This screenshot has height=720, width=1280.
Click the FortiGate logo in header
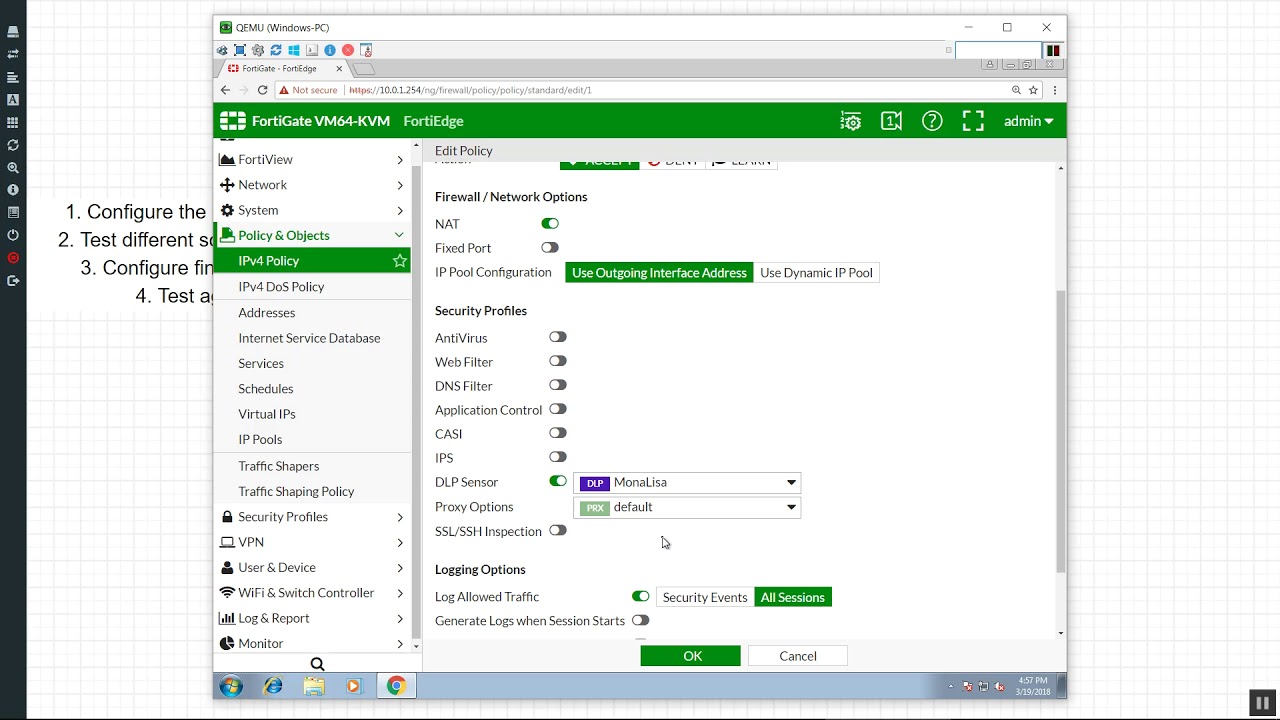[233, 121]
